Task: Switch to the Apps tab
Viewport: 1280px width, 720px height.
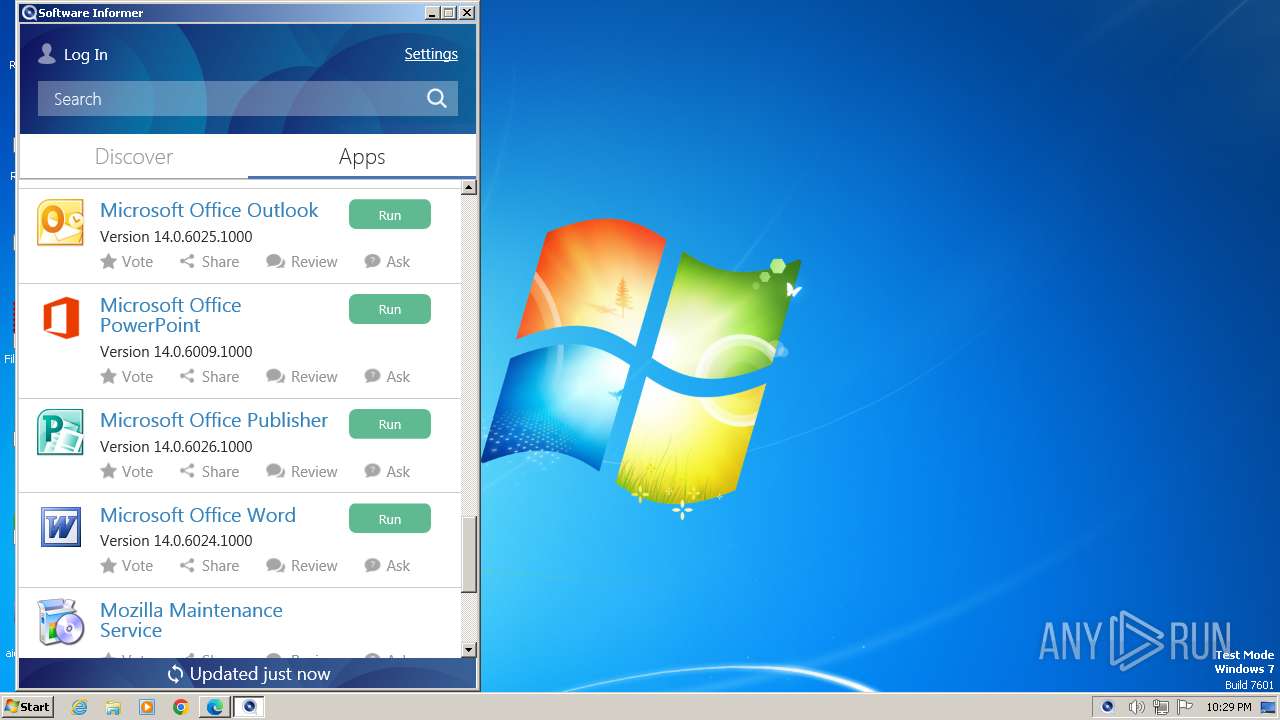Action: click(362, 156)
